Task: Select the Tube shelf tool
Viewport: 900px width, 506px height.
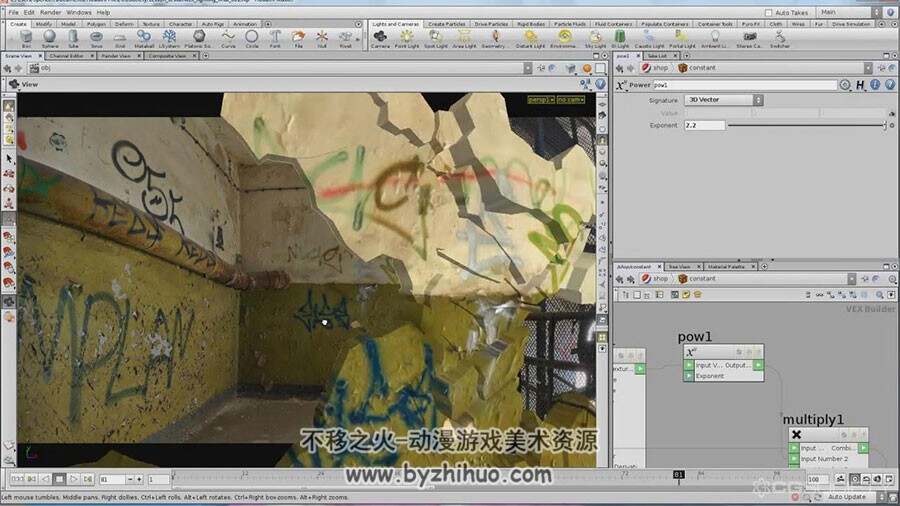Action: click(73, 39)
